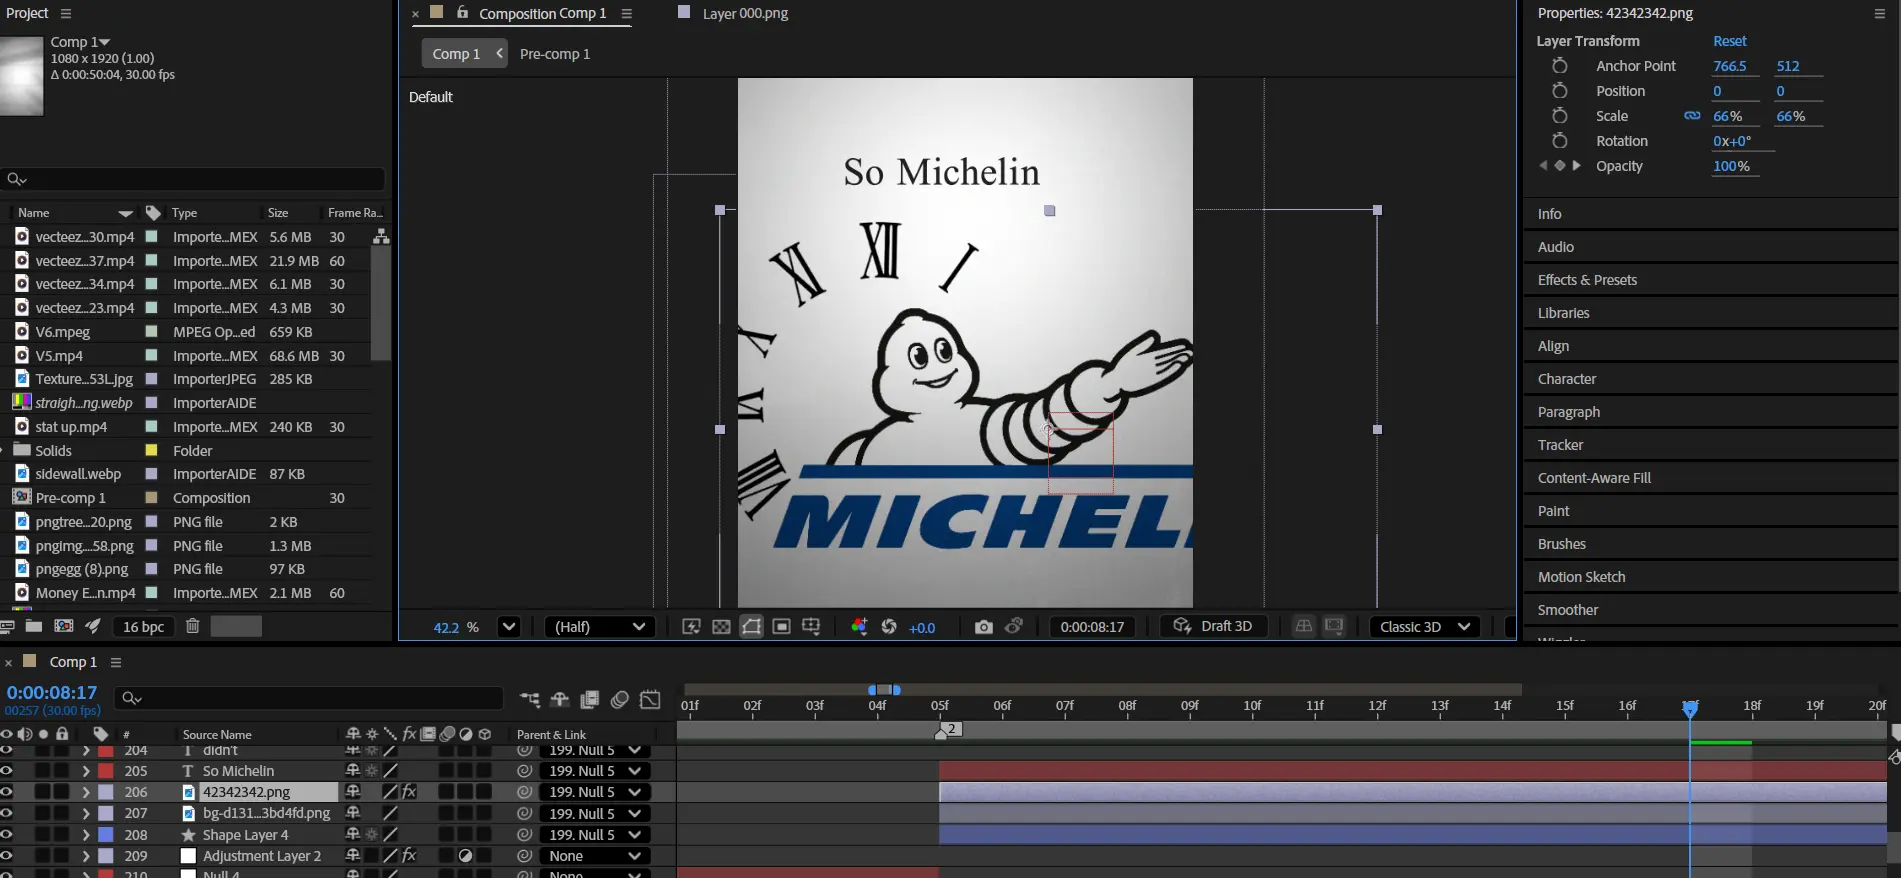Expand layer 206 42342342.png properties
This screenshot has height=878, width=1901.
pyautogui.click(x=86, y=792)
